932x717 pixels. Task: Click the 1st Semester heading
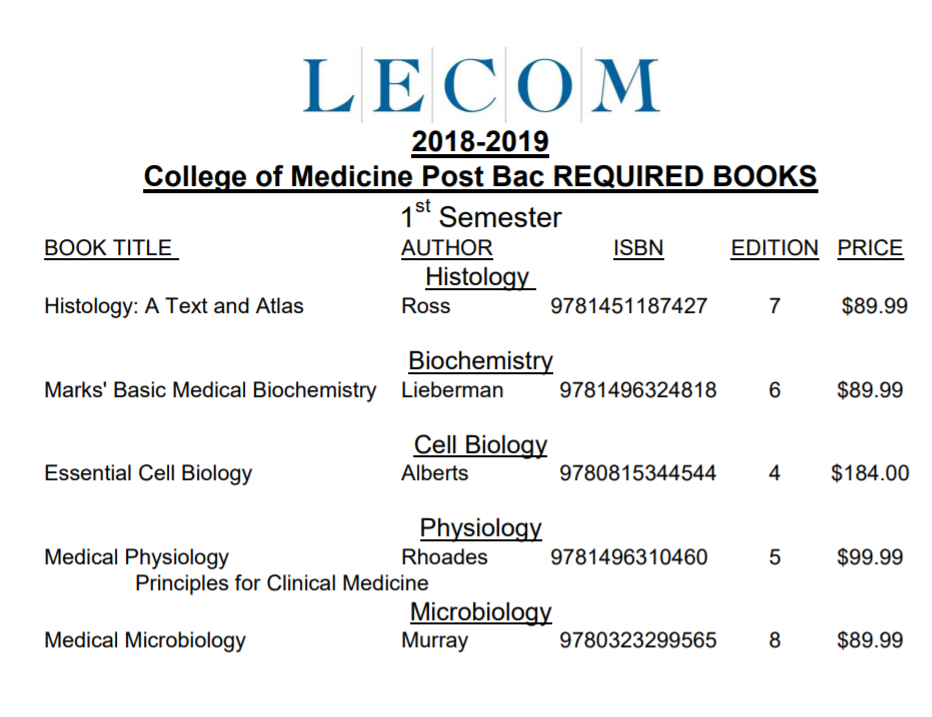(481, 216)
